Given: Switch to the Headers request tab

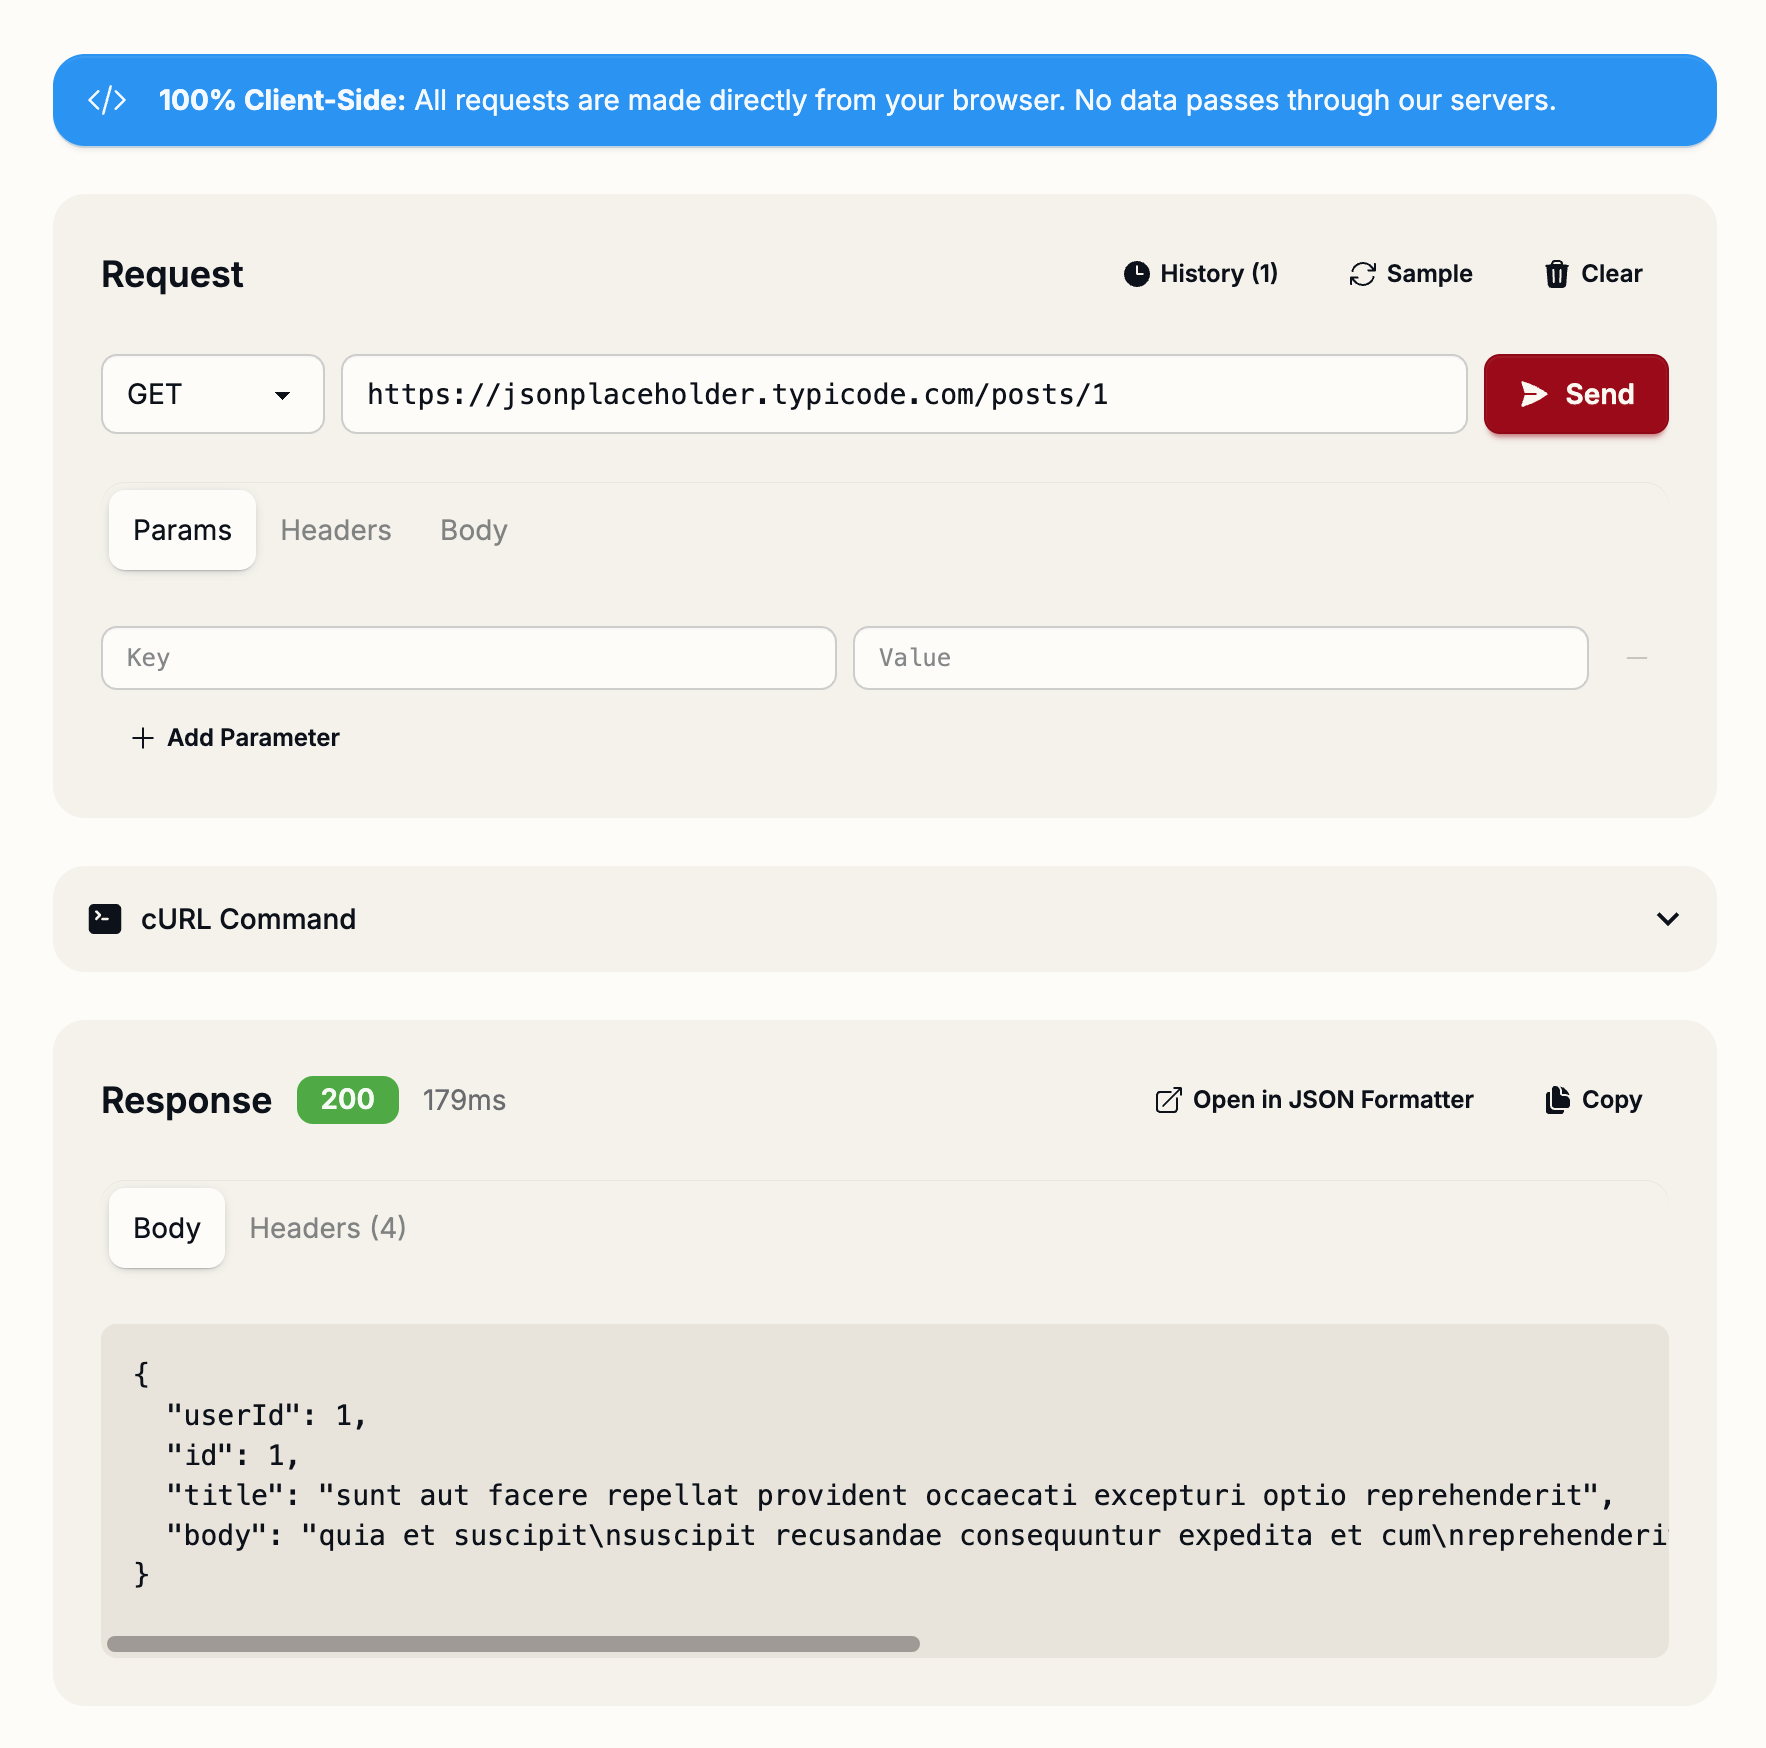Looking at the screenshot, I should 335,530.
